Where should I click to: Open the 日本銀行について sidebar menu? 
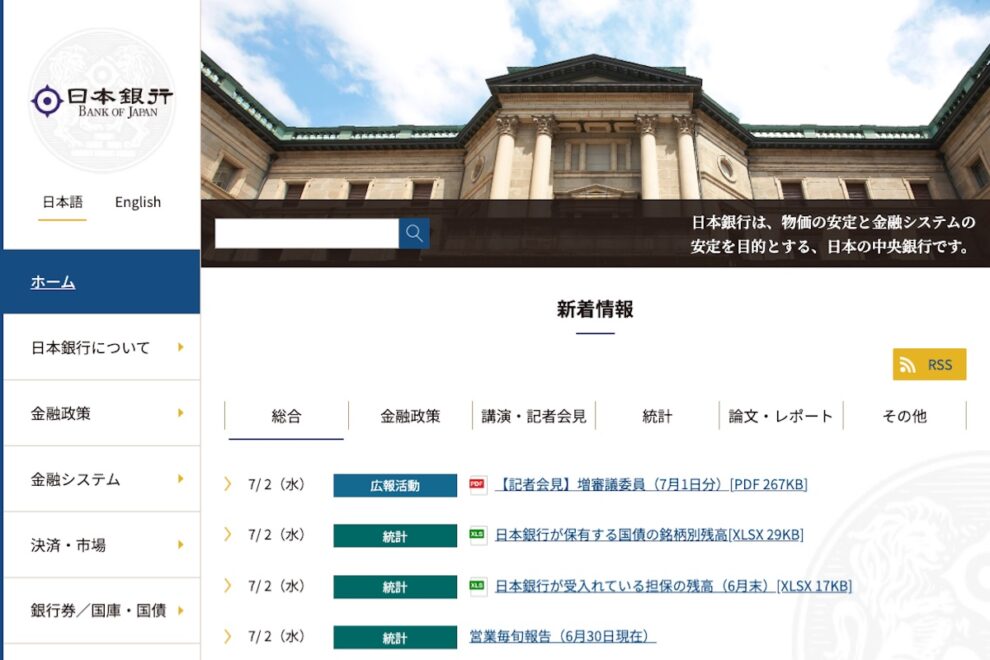tap(90, 348)
